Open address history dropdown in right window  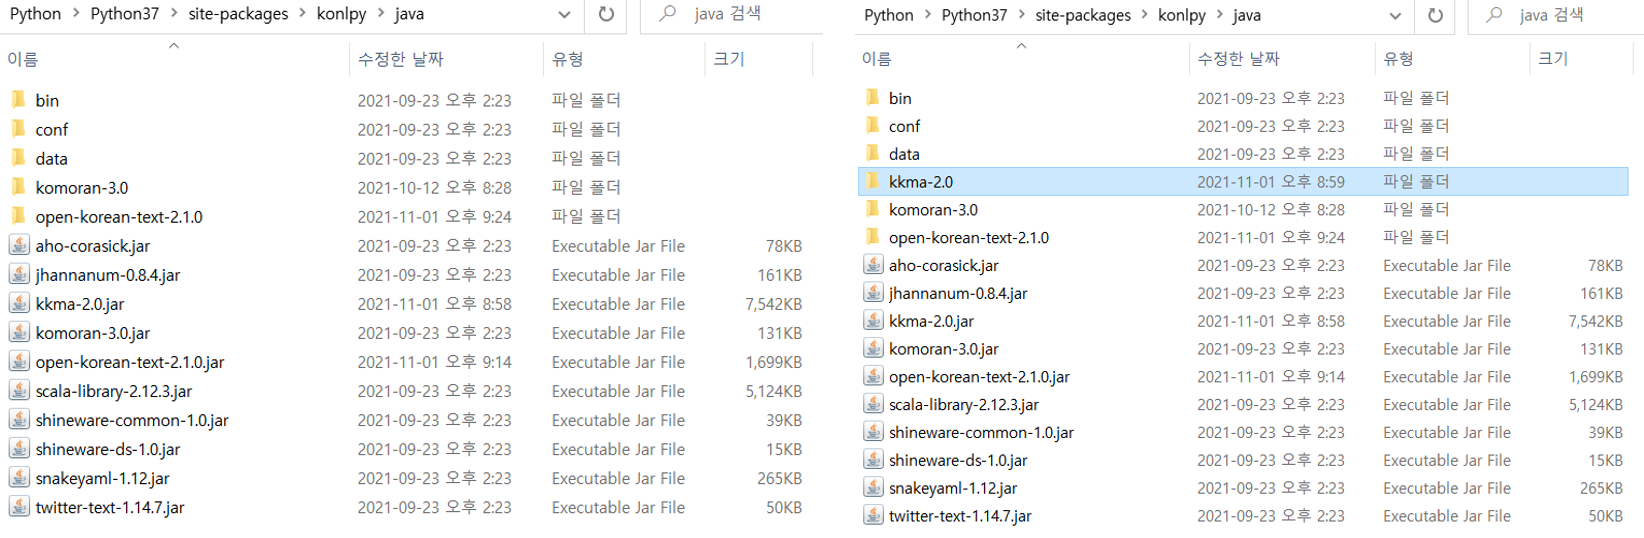click(x=1395, y=16)
